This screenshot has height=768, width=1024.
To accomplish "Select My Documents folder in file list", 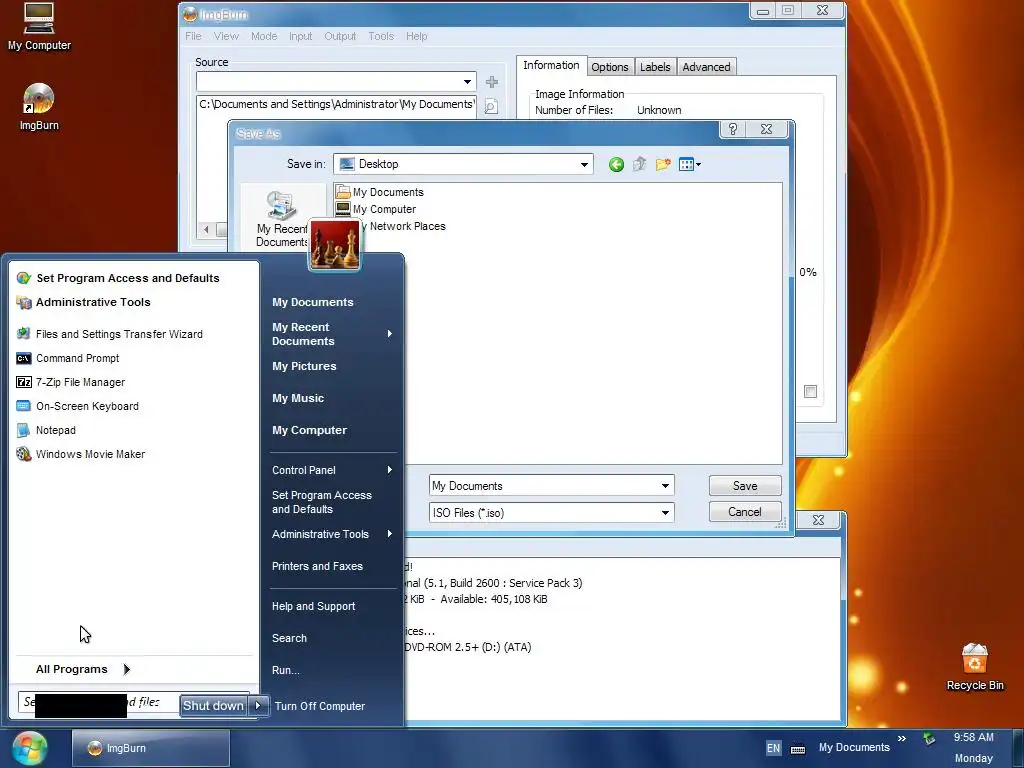I will (379, 192).
